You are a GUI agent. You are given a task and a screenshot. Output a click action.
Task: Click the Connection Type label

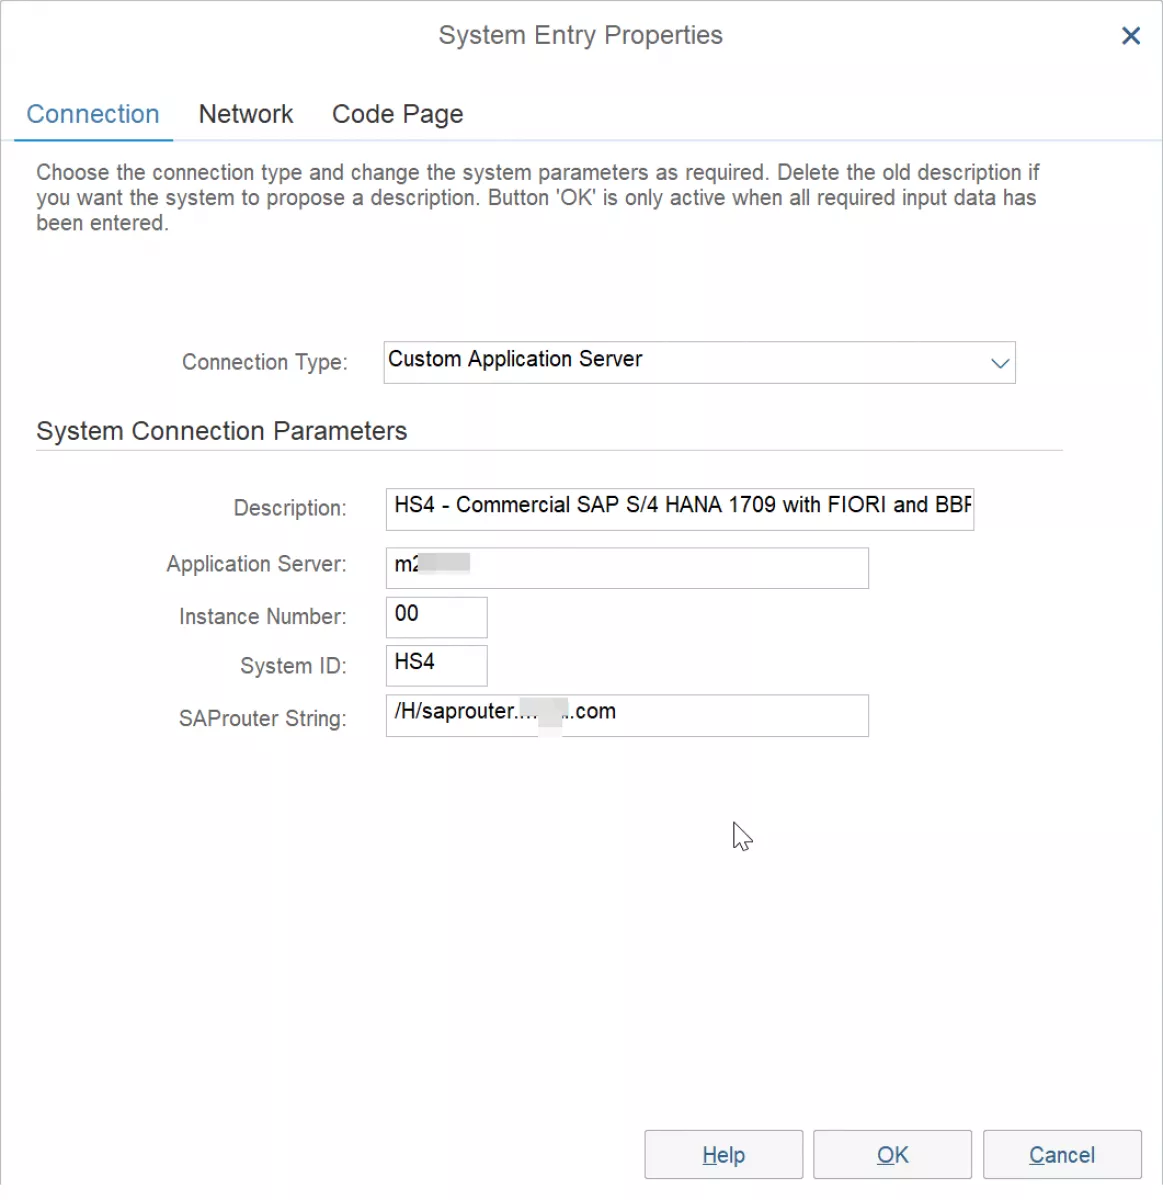(x=265, y=362)
